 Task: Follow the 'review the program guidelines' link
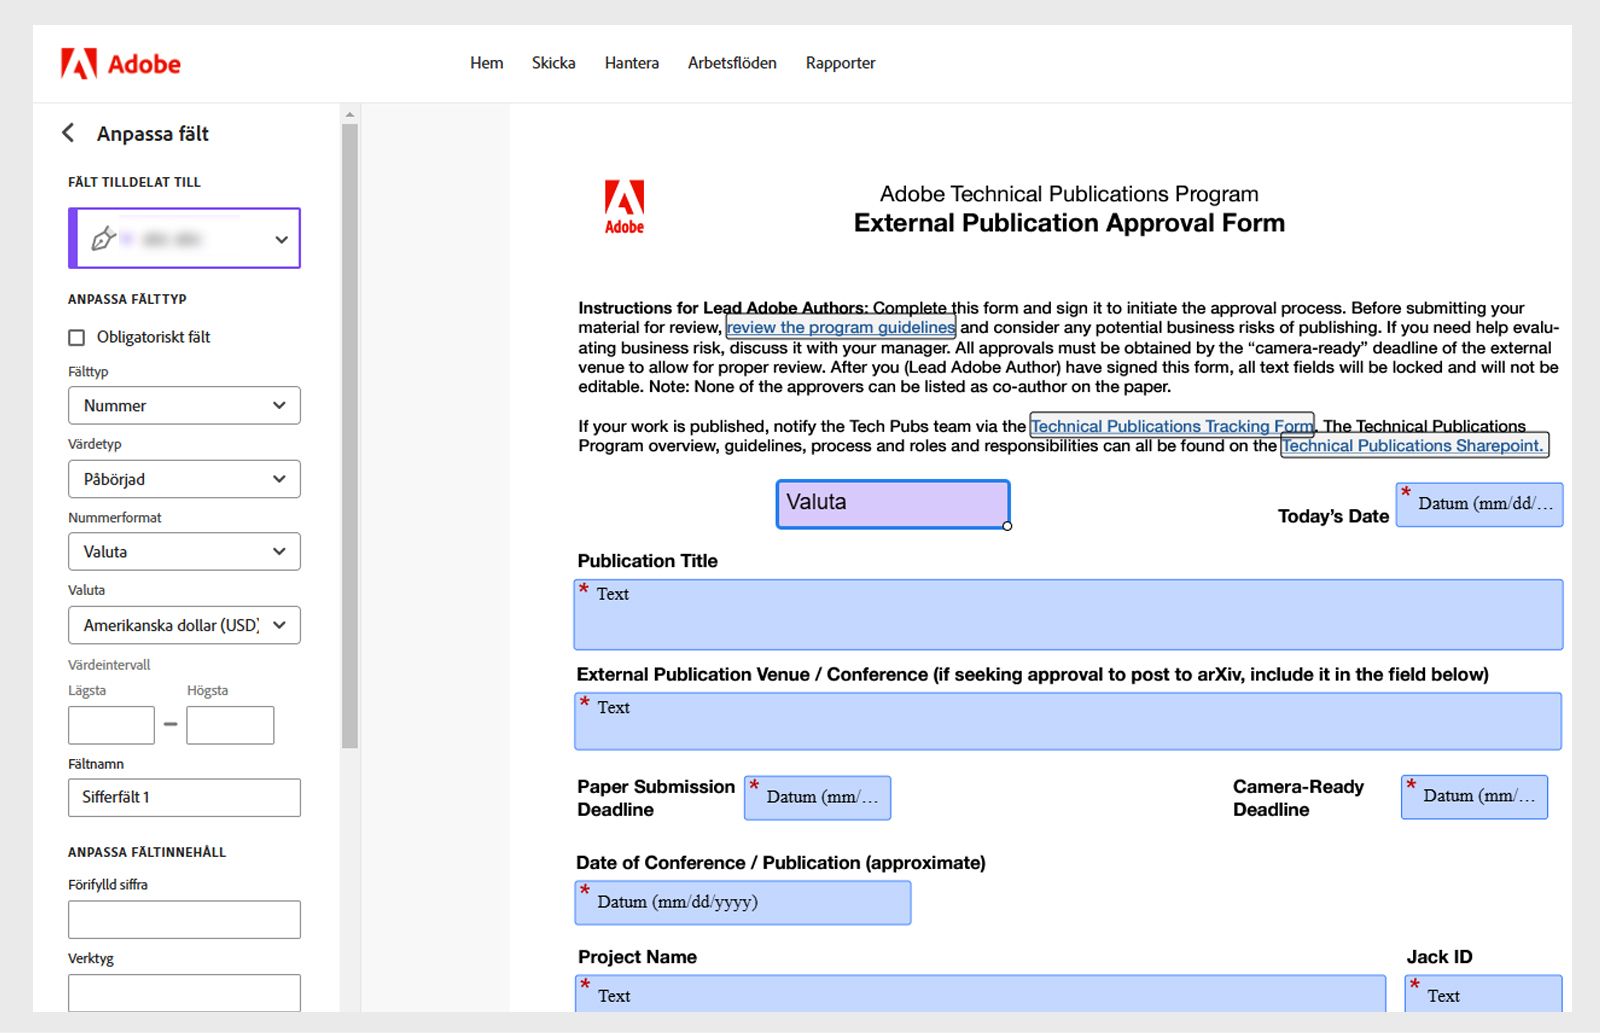(x=841, y=327)
